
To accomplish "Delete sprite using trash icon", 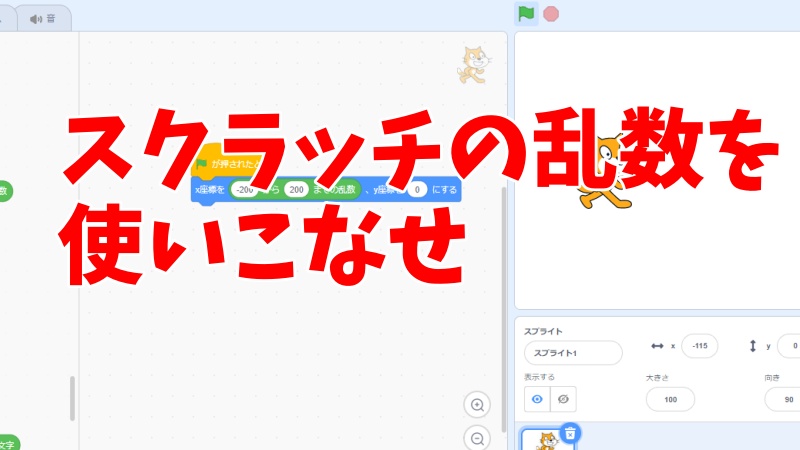I will (x=570, y=433).
